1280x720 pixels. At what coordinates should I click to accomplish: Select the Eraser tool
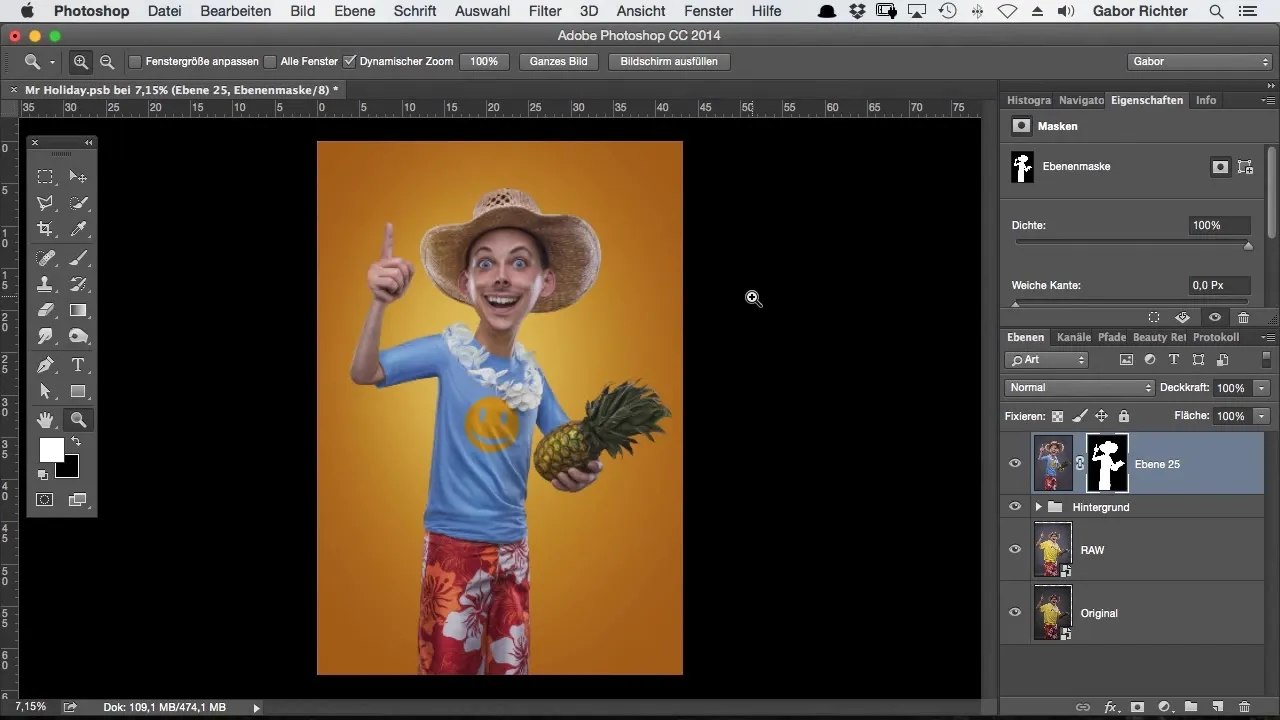45,310
